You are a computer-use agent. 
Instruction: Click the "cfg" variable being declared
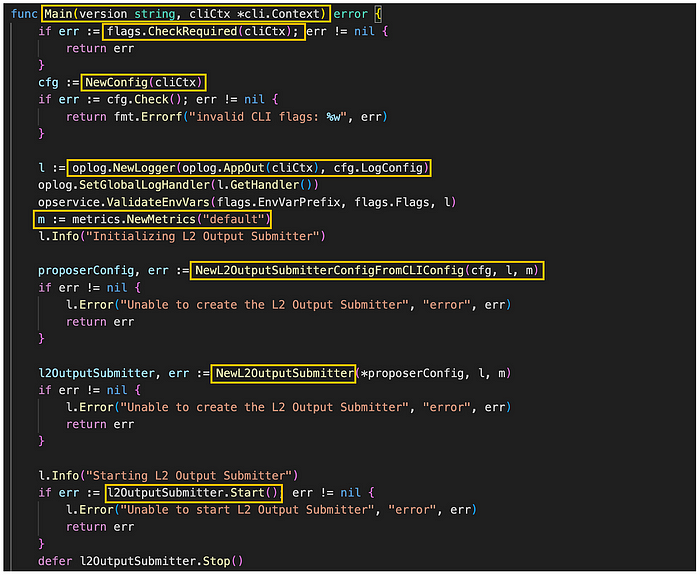[48, 83]
